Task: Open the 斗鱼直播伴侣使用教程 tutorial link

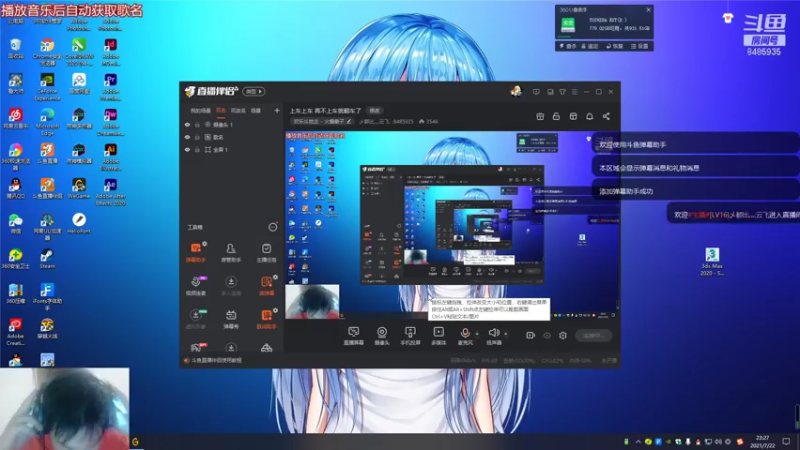Action: tap(216, 360)
